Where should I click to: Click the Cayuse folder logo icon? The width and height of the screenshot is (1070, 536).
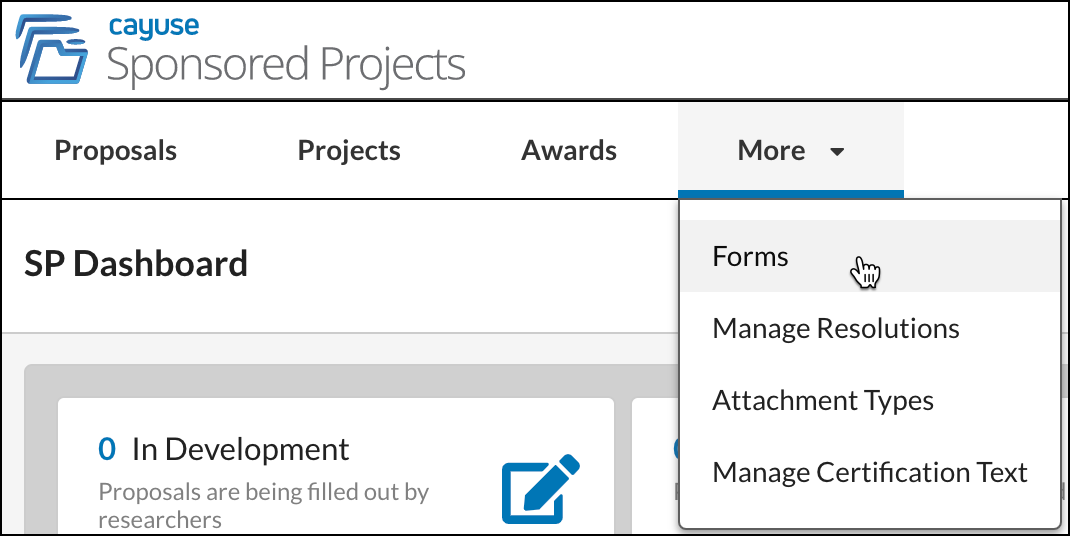click(52, 49)
